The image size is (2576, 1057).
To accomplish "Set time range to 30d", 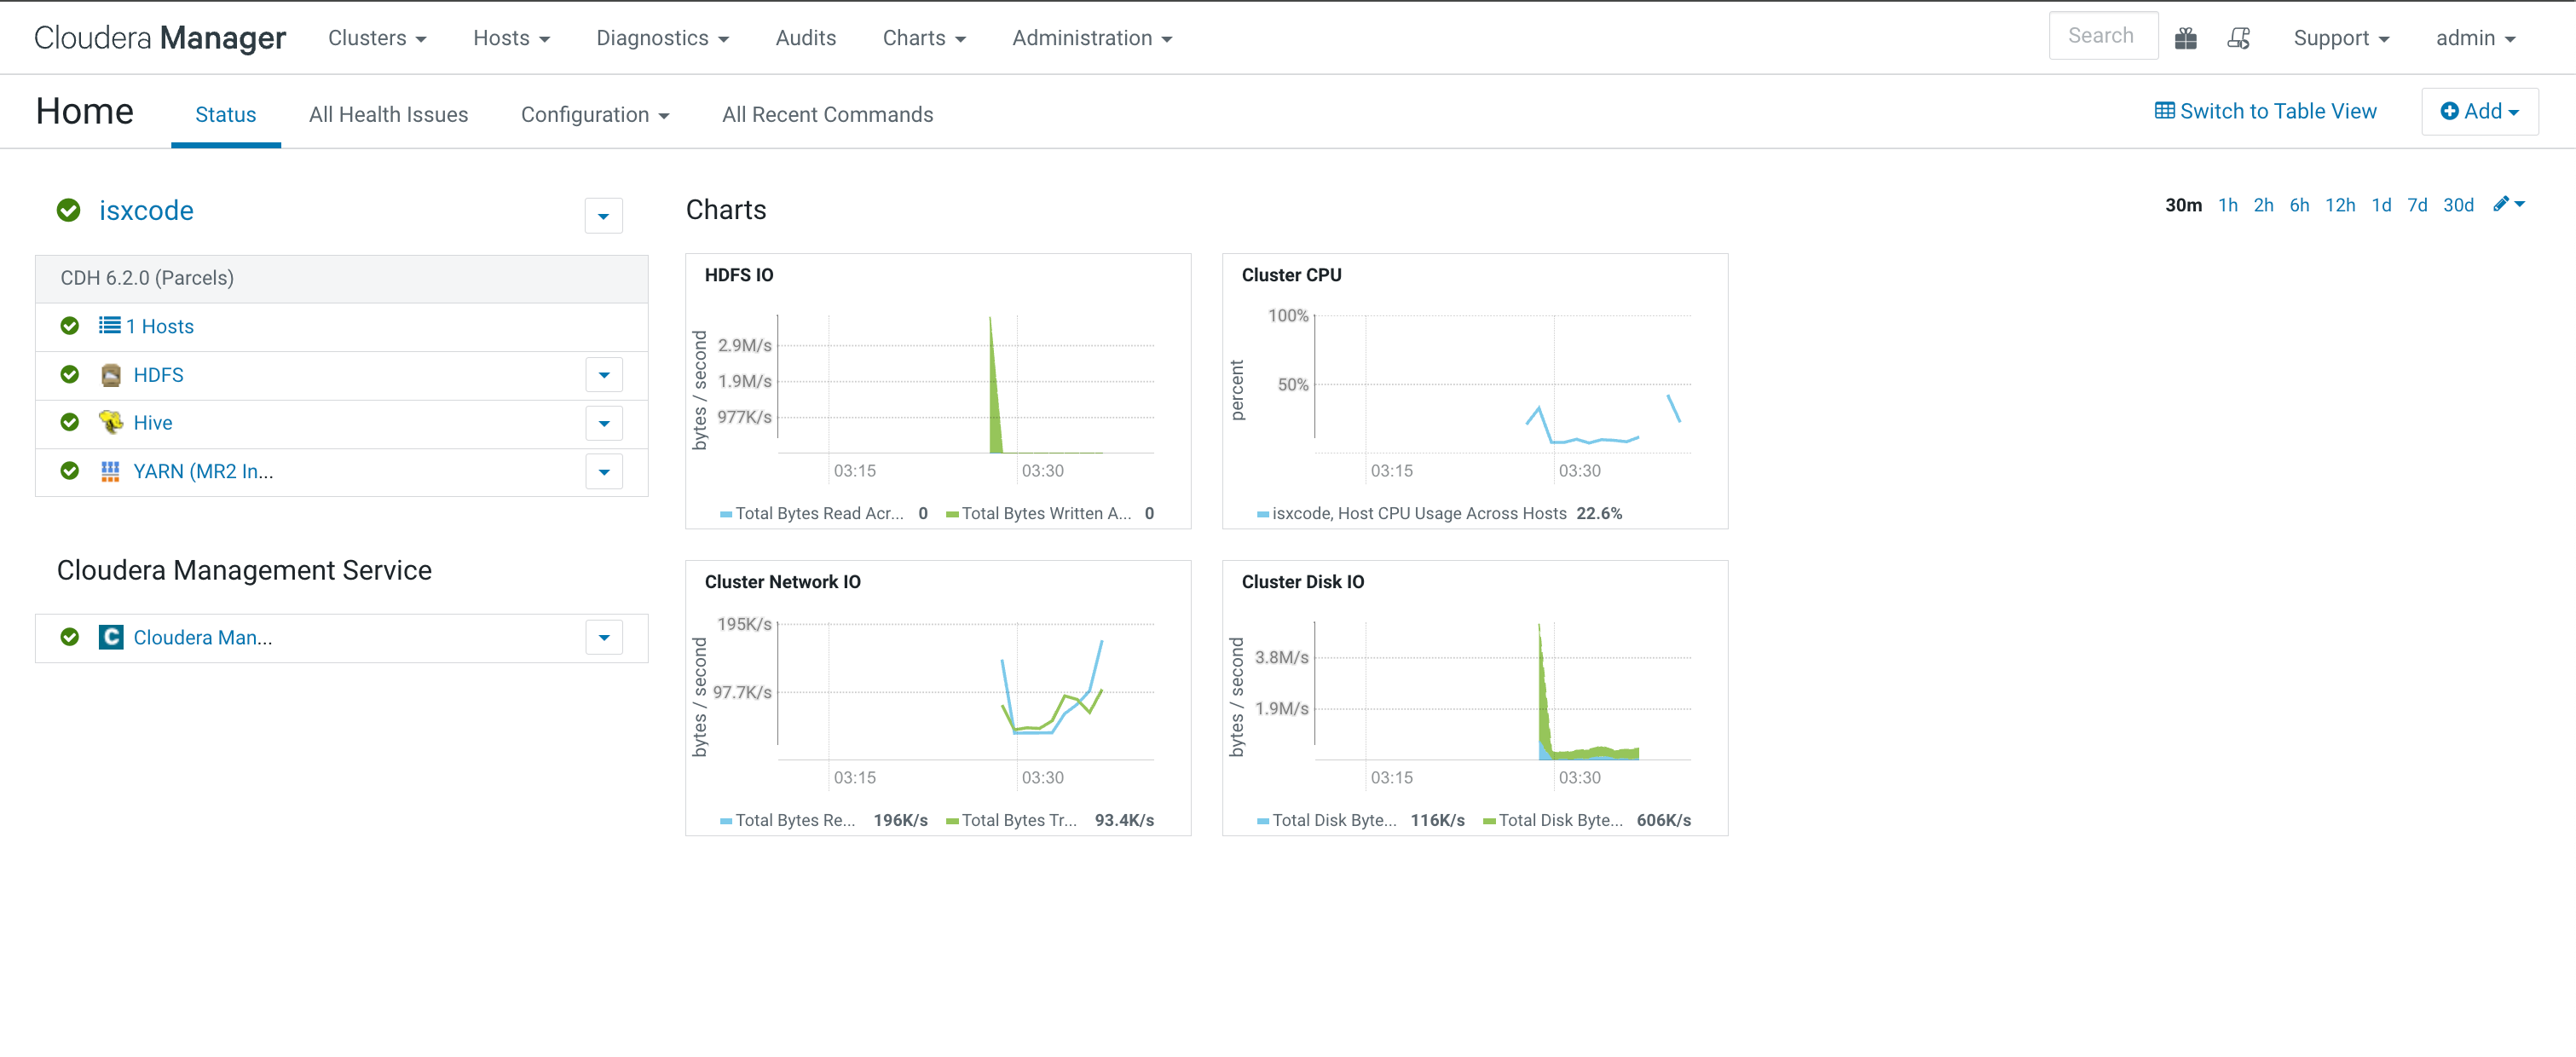I will coord(2458,205).
